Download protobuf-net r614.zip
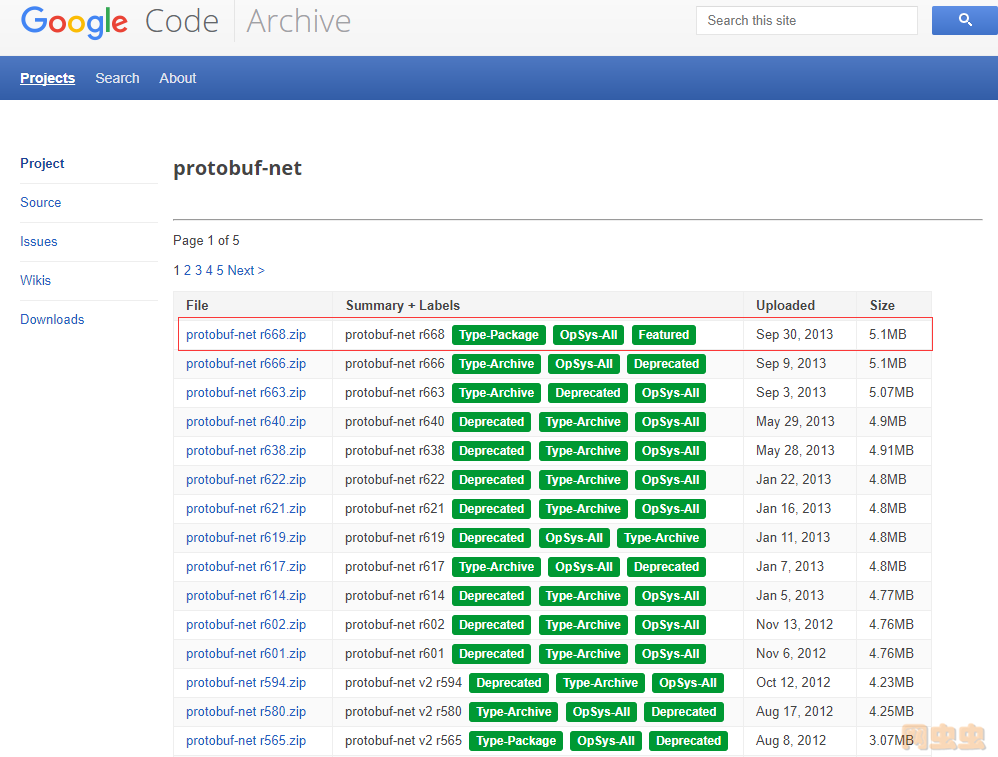This screenshot has height=757, width=998. point(246,596)
